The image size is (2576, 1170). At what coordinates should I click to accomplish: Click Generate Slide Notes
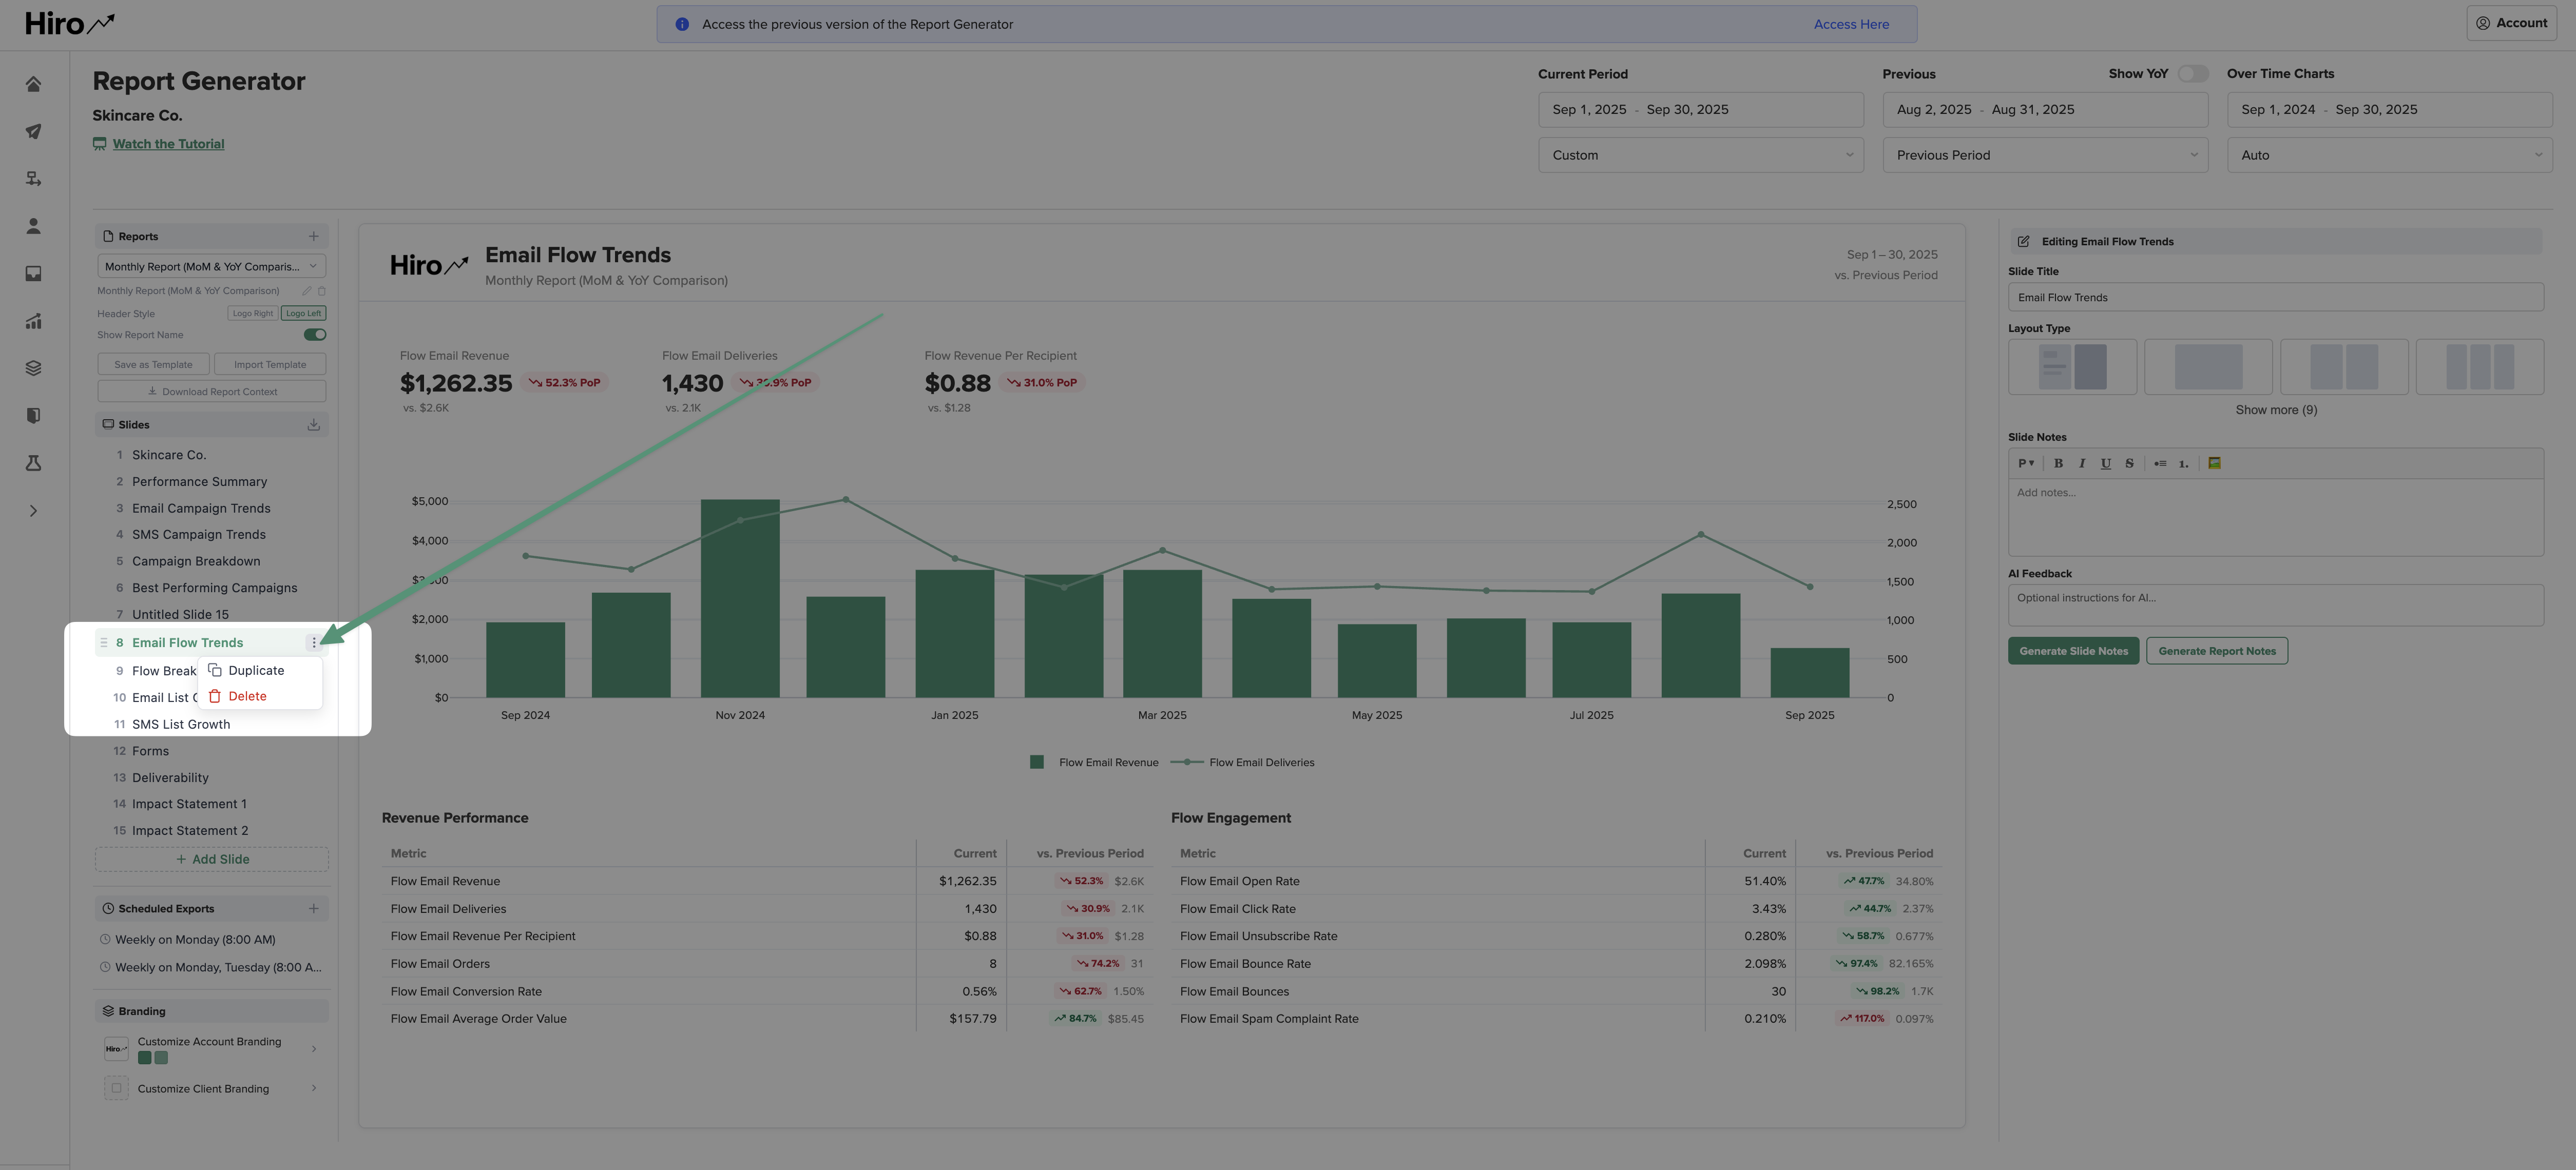tap(2073, 651)
